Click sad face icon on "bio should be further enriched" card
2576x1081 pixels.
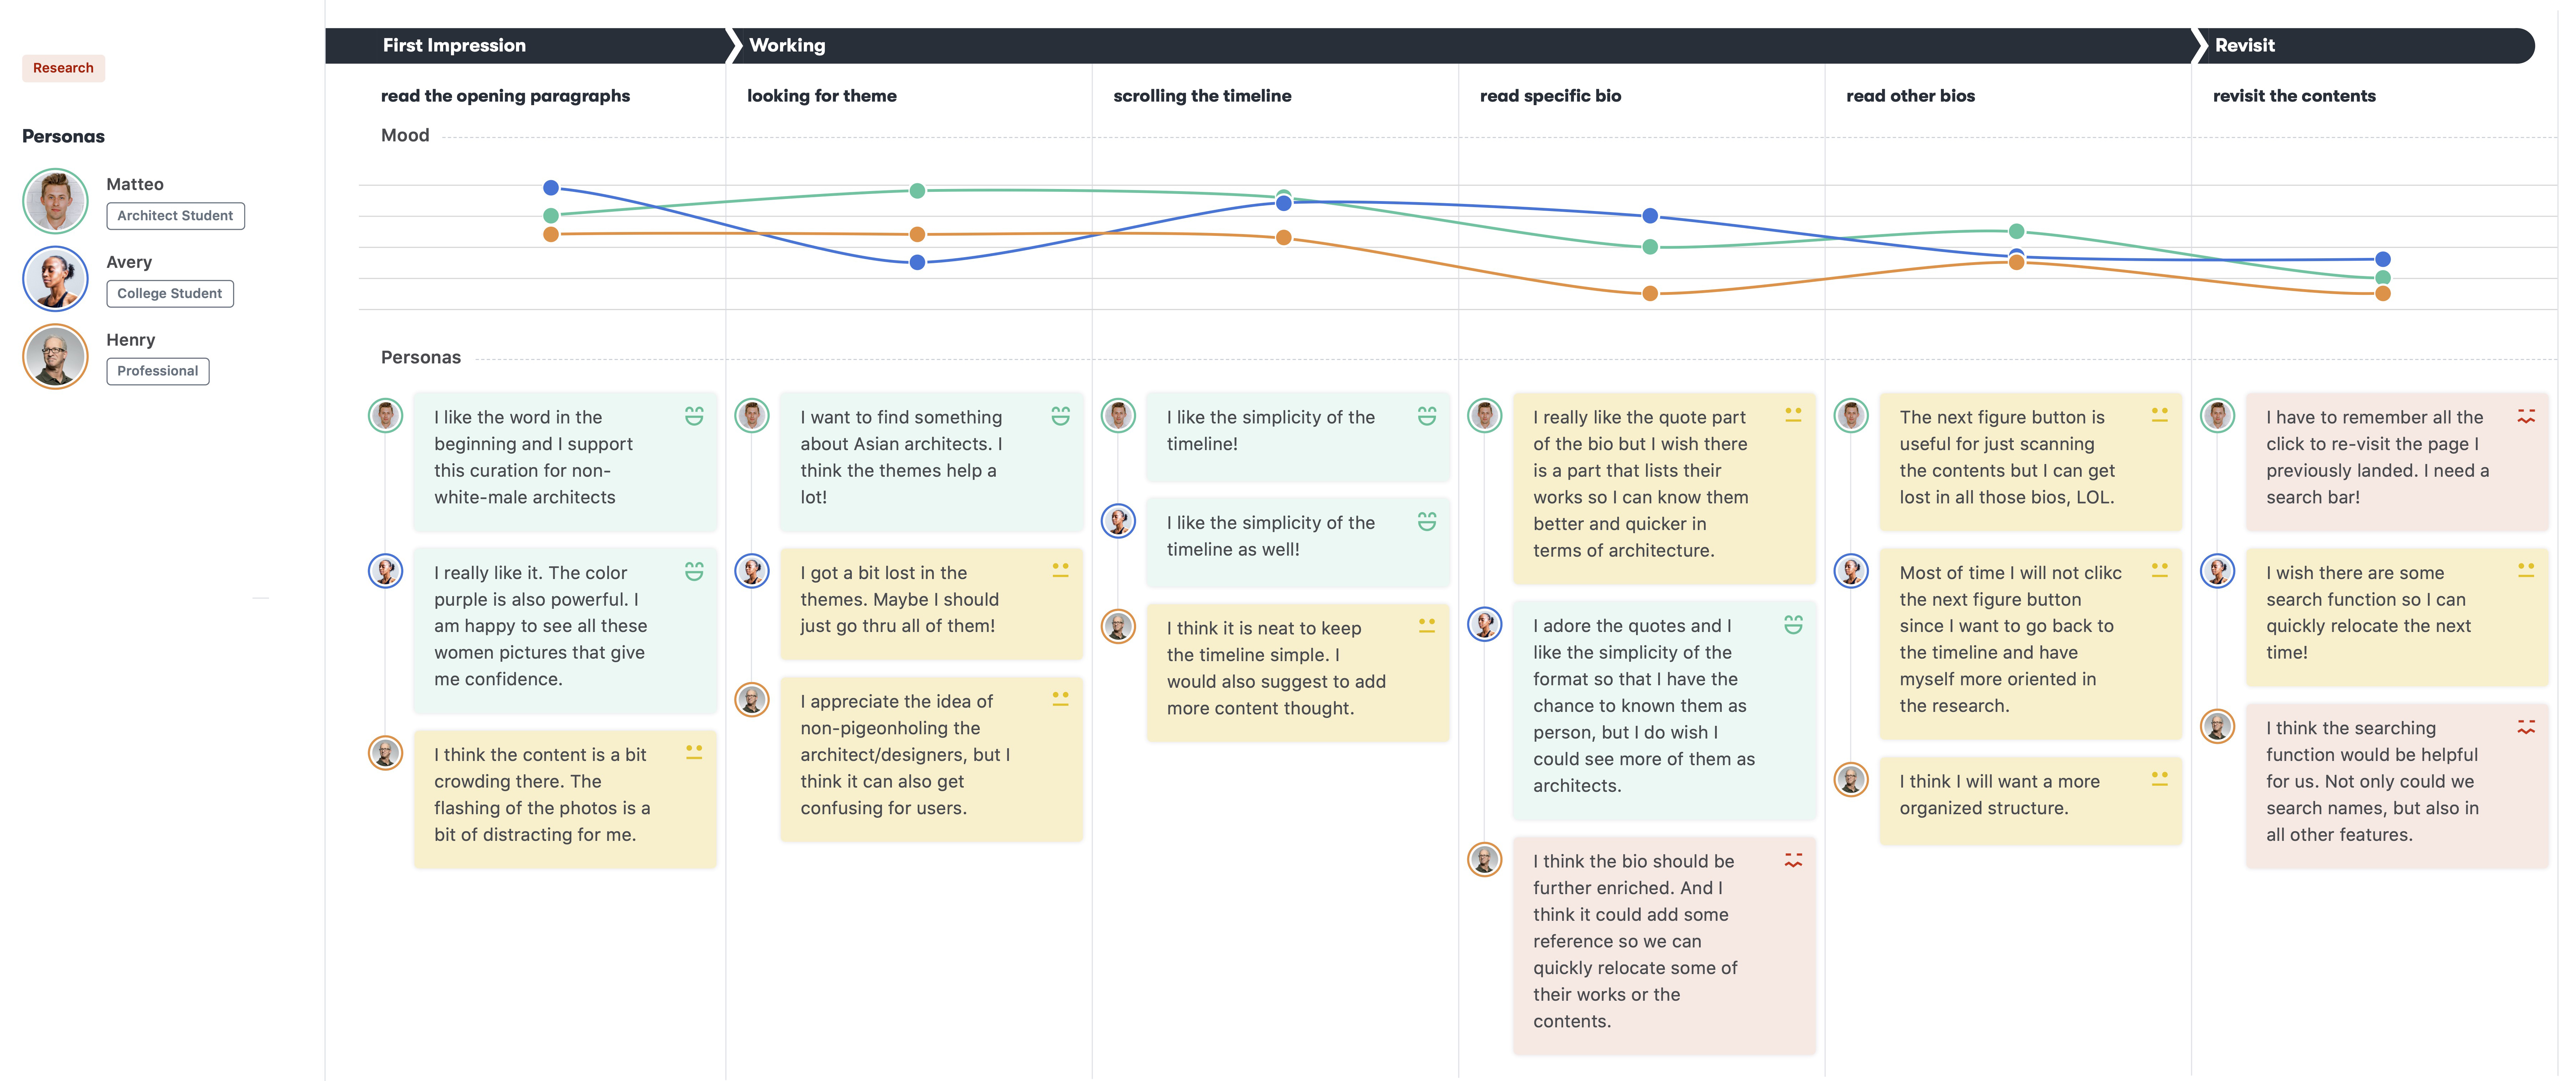coord(1793,860)
